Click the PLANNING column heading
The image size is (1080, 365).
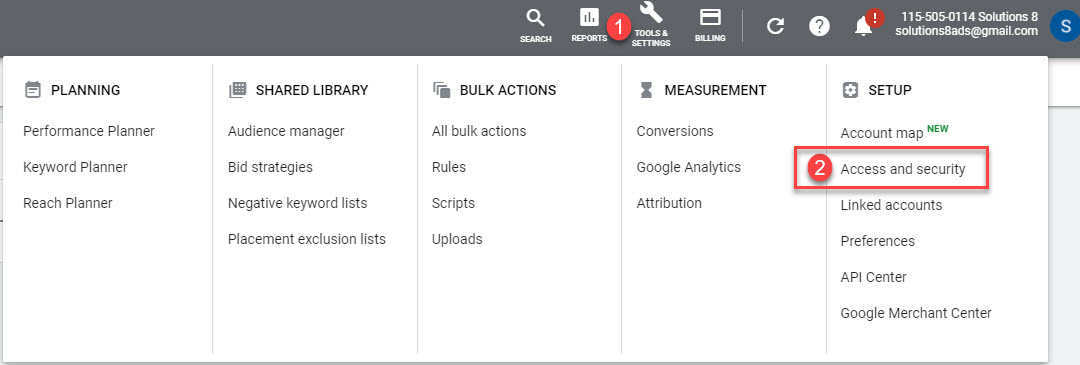(85, 90)
